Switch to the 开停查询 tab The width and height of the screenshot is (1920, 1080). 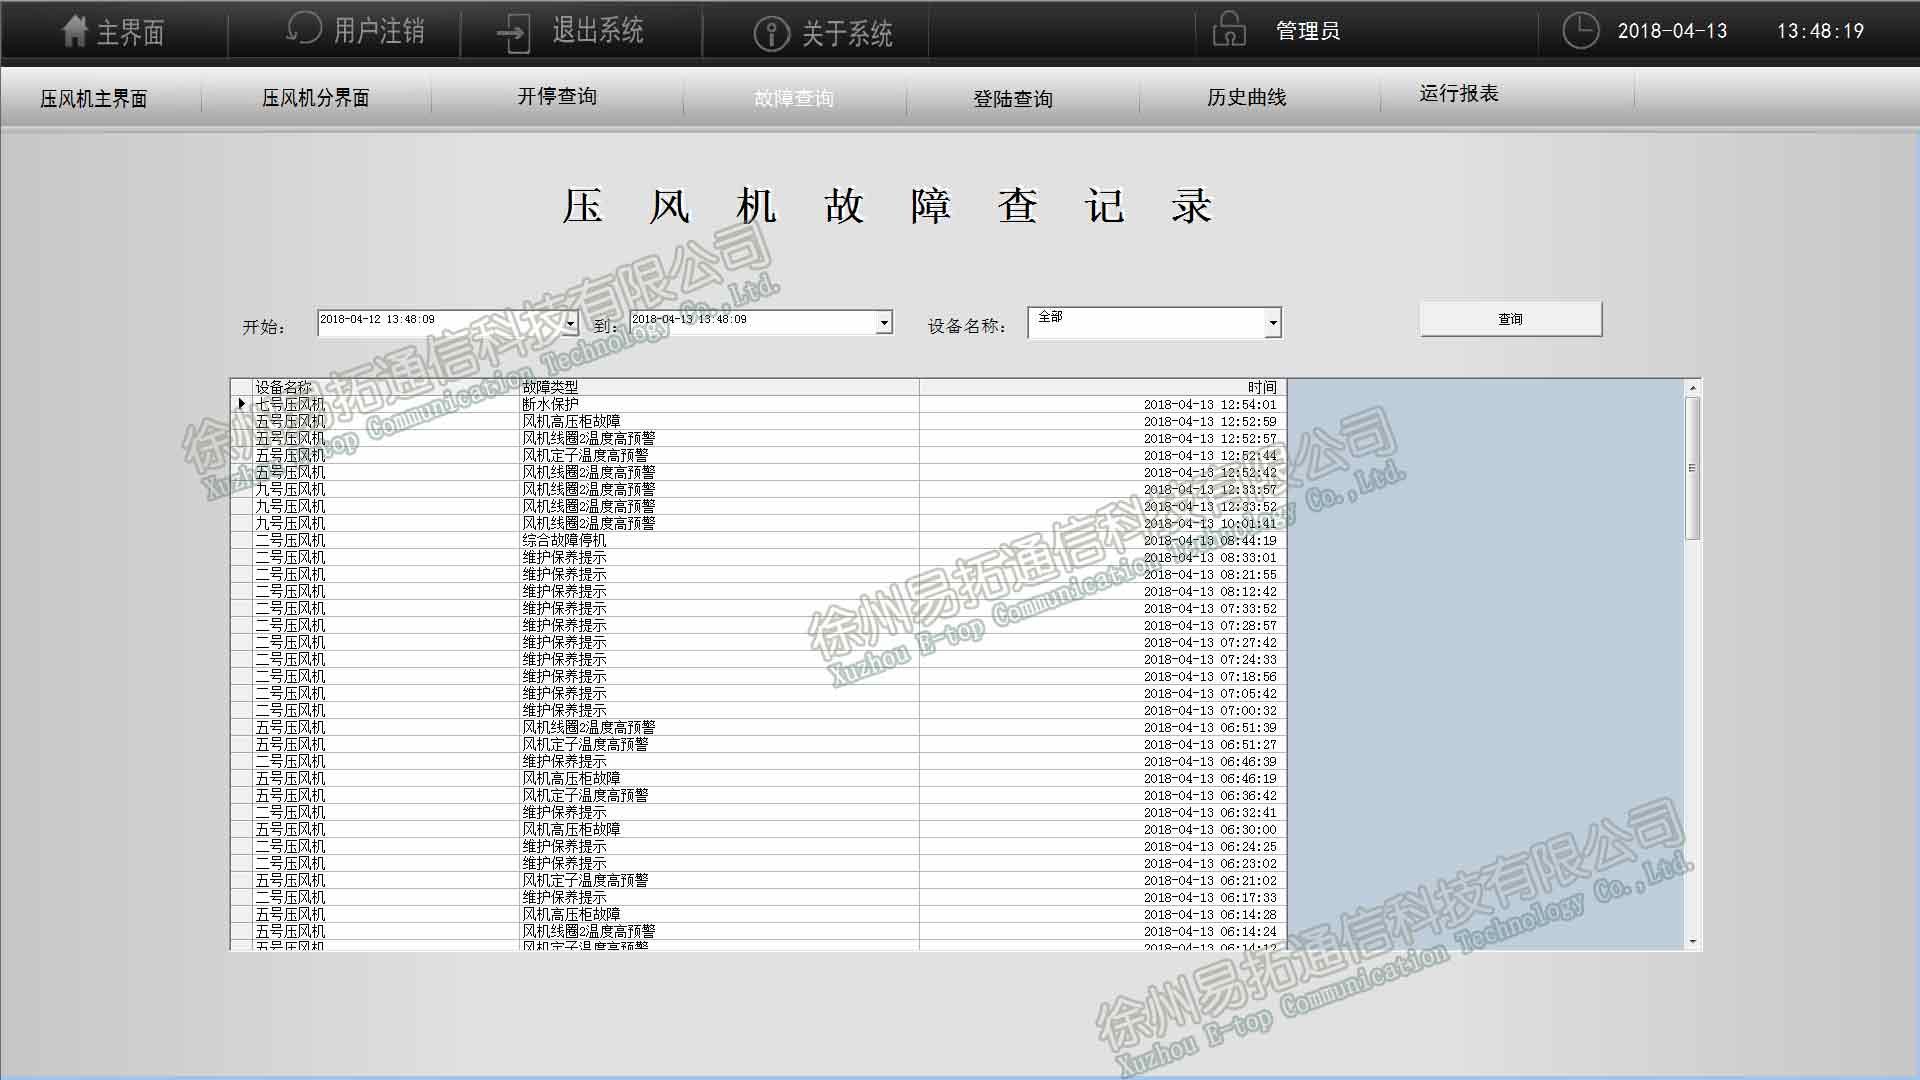(x=557, y=96)
